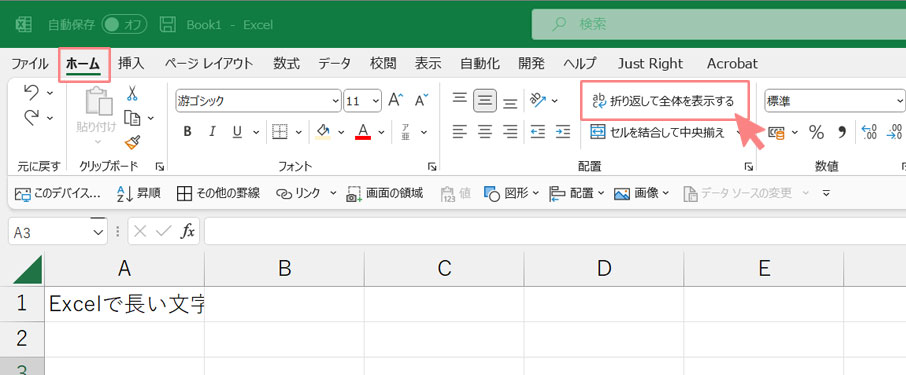Center cell text horizontally

click(x=485, y=132)
